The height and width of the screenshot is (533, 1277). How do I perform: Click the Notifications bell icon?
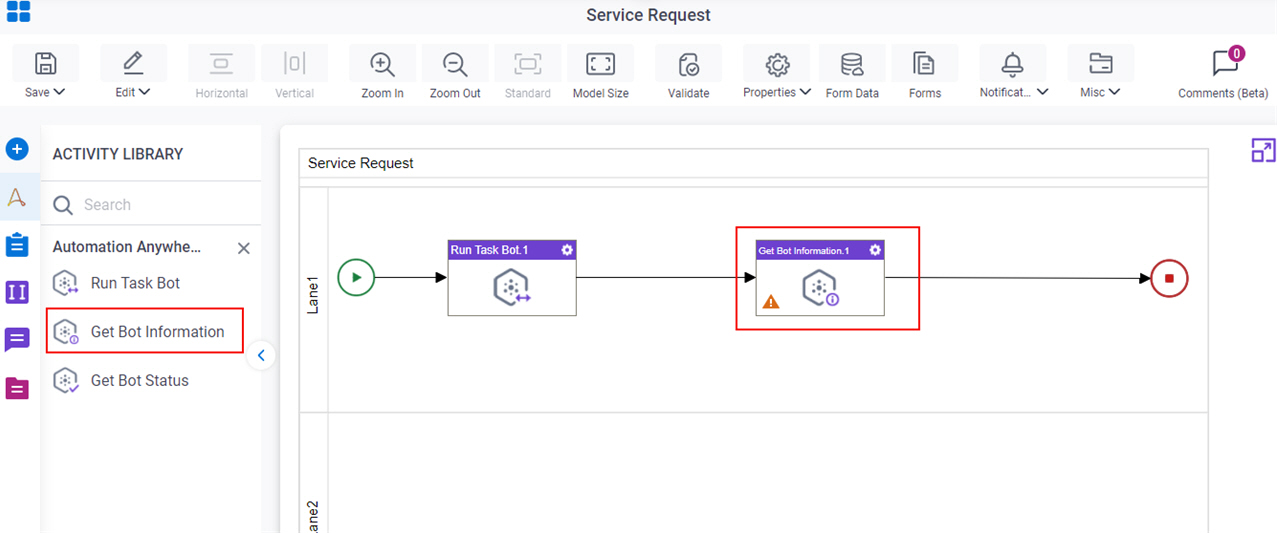coord(1013,64)
